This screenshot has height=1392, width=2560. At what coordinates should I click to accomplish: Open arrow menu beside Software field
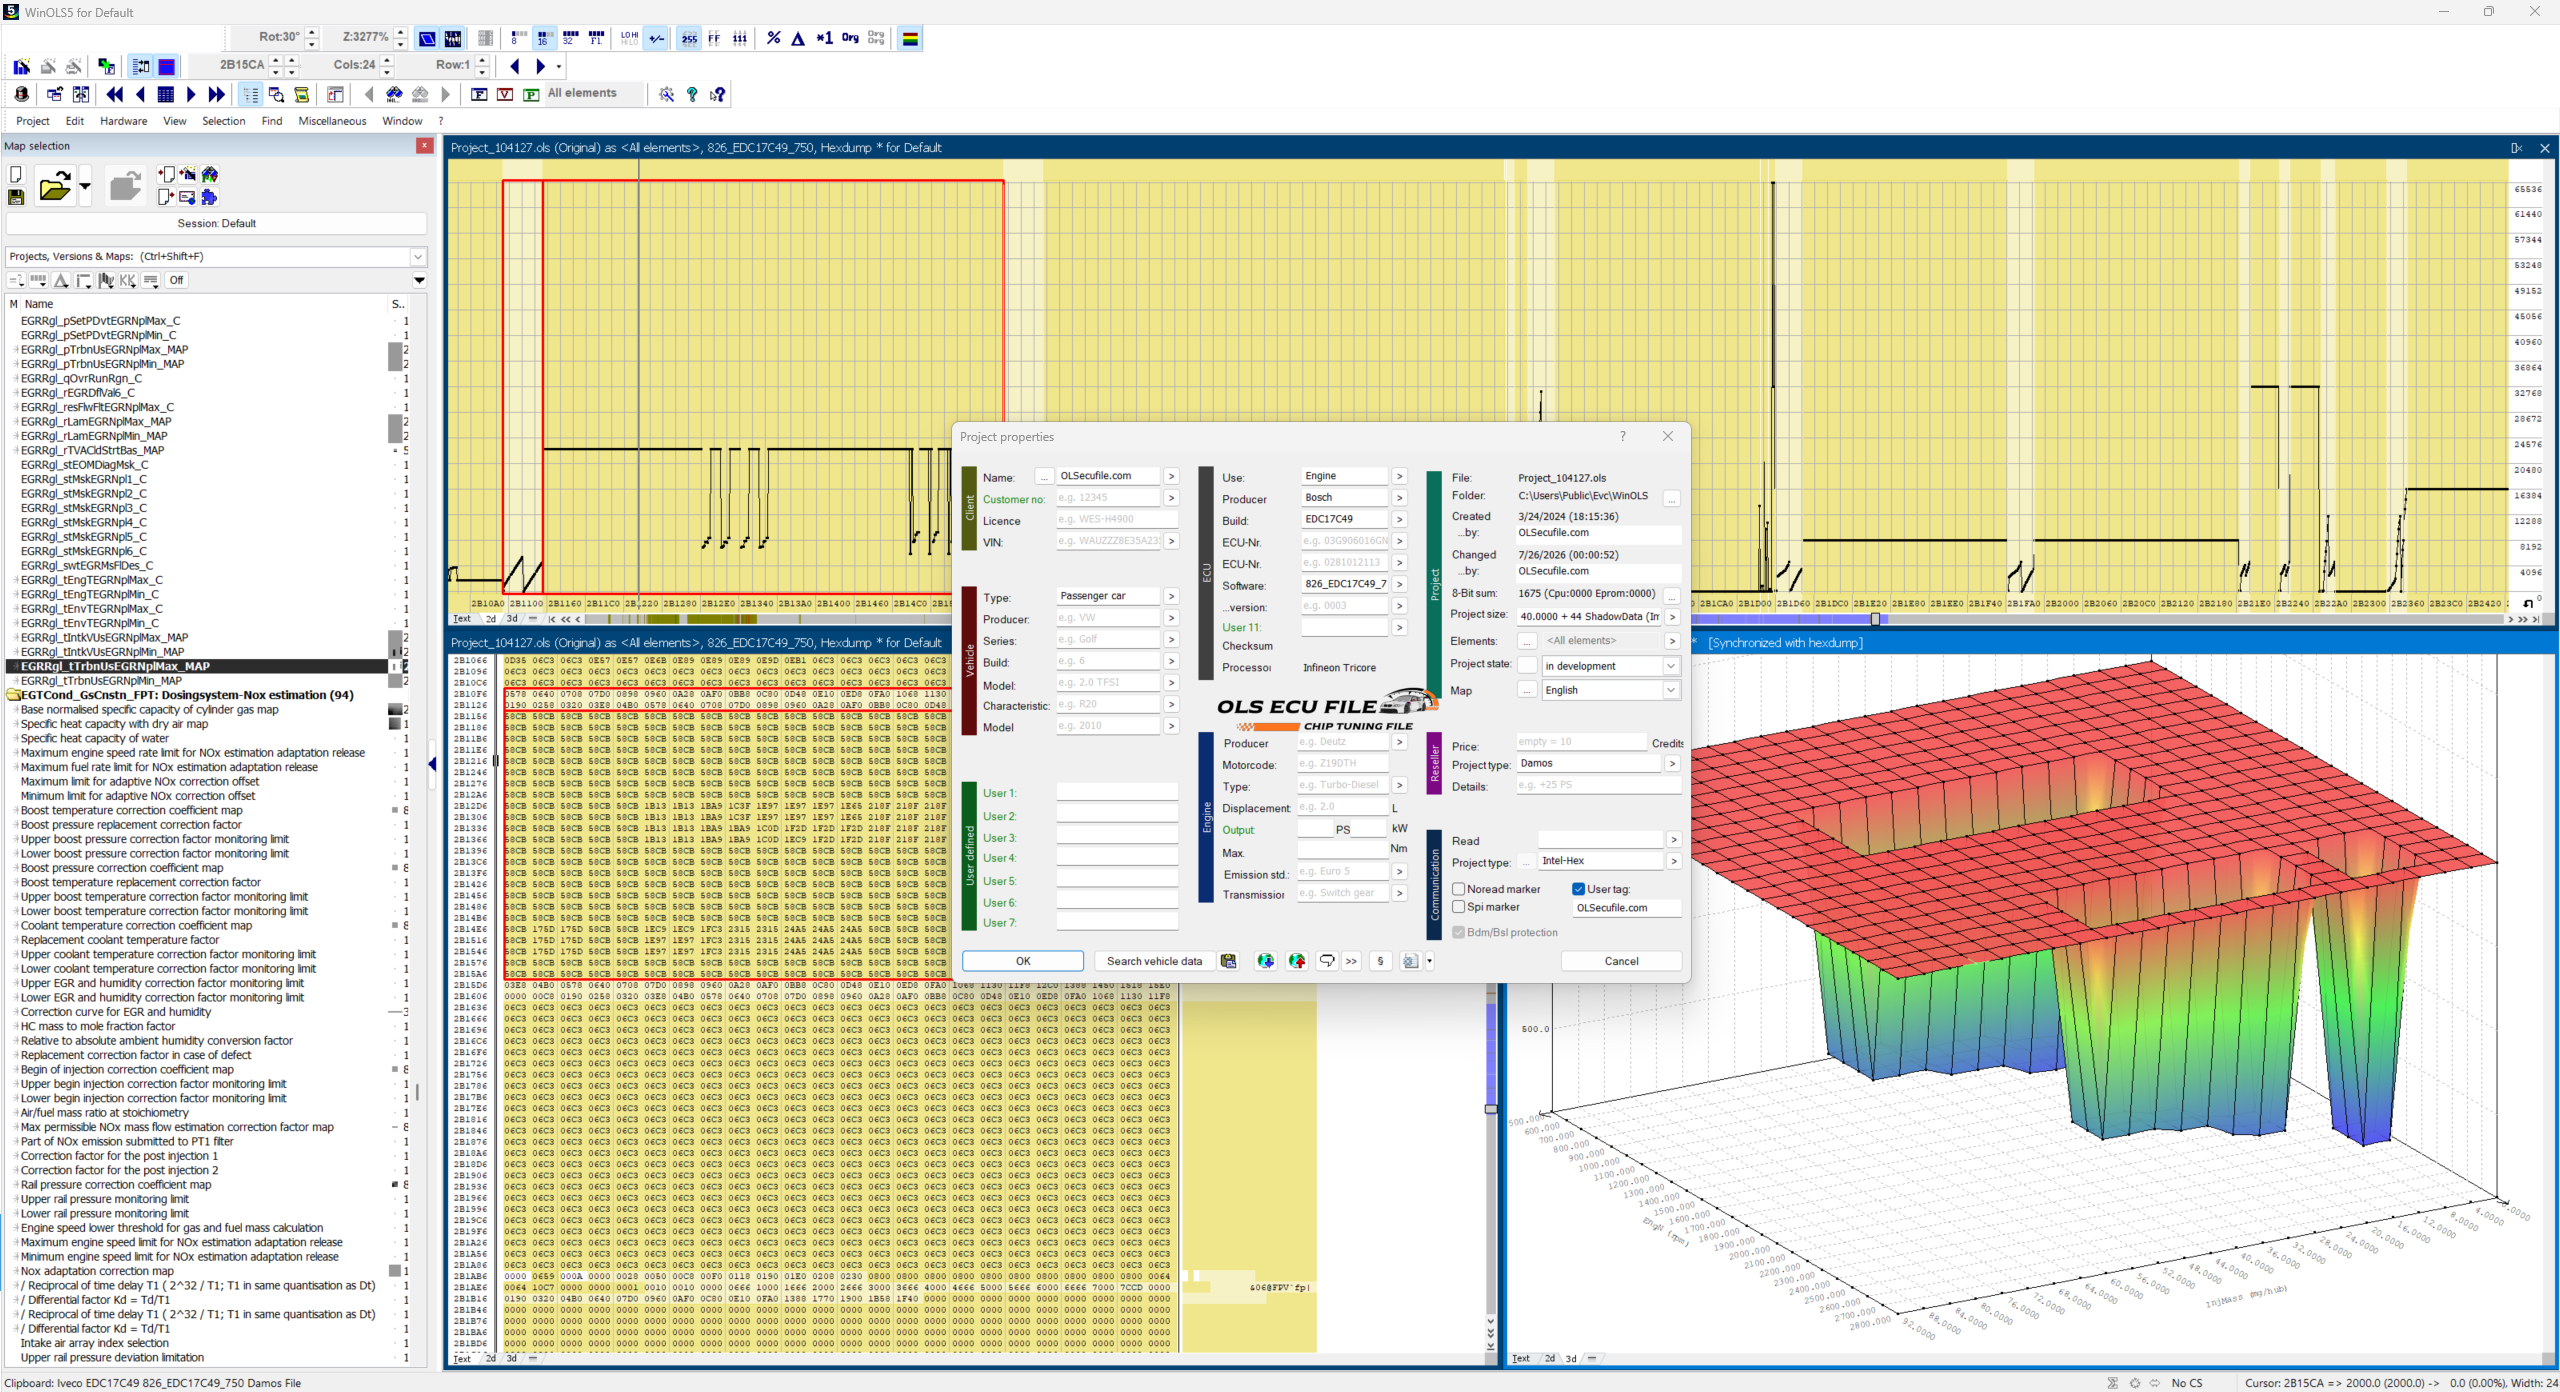pos(1399,584)
